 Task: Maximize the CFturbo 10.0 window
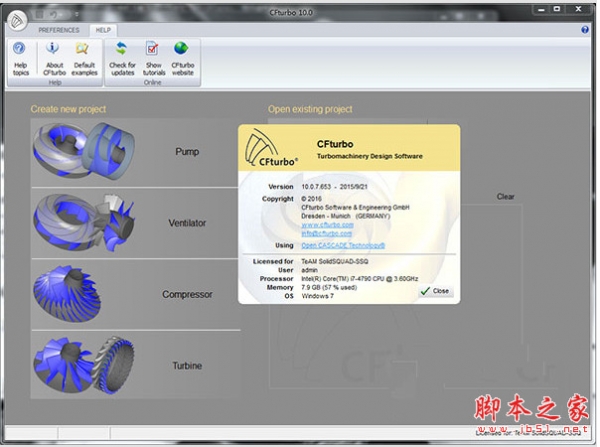pos(558,9)
